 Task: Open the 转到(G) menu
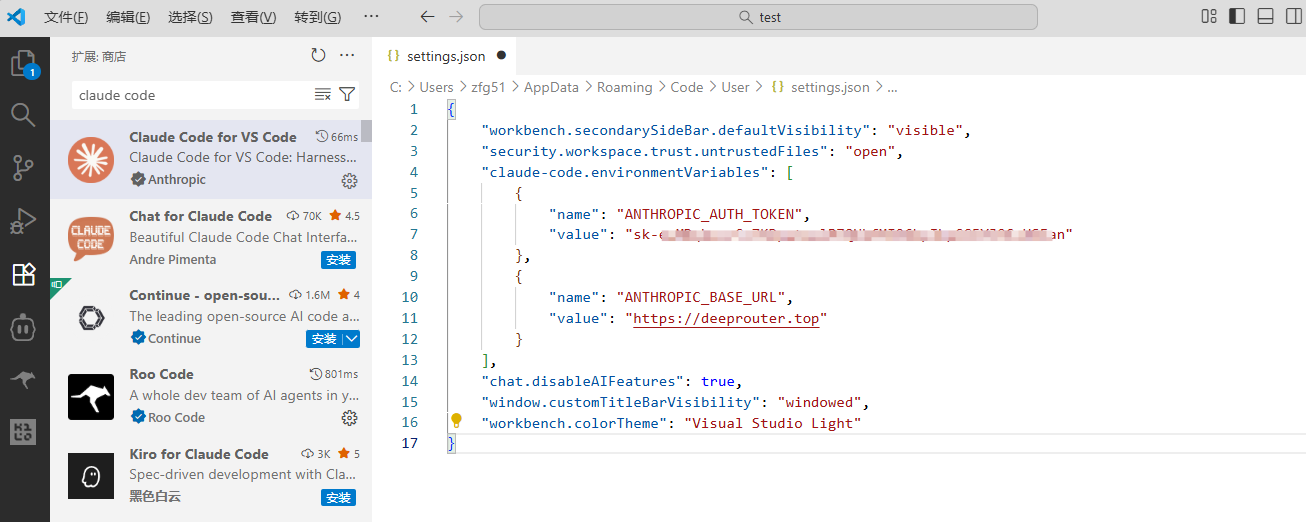point(318,17)
